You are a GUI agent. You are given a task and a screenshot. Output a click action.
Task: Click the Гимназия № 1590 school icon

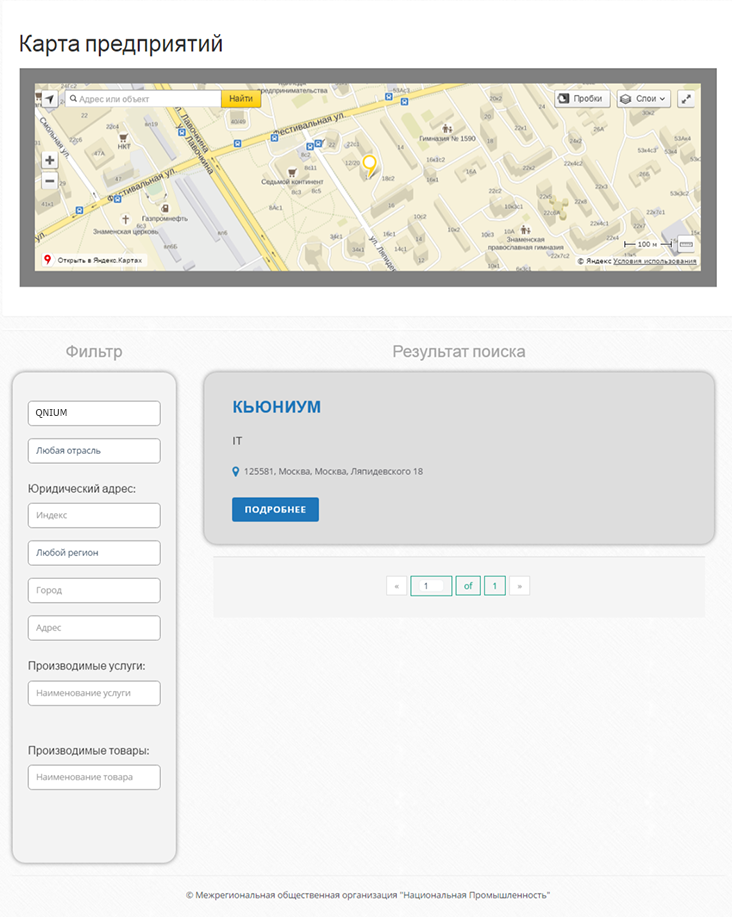tap(447, 128)
